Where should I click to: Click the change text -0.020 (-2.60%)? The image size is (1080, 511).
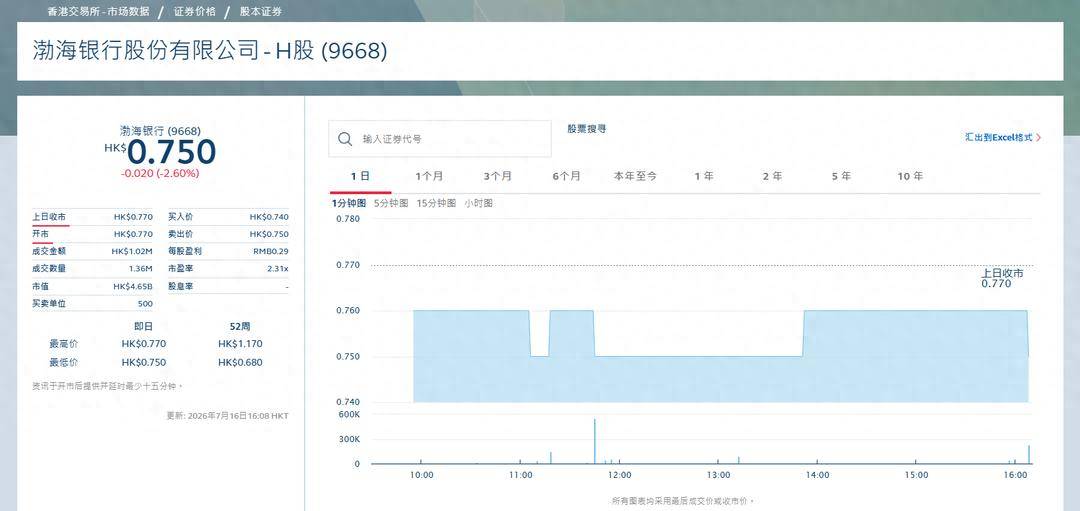click(160, 174)
